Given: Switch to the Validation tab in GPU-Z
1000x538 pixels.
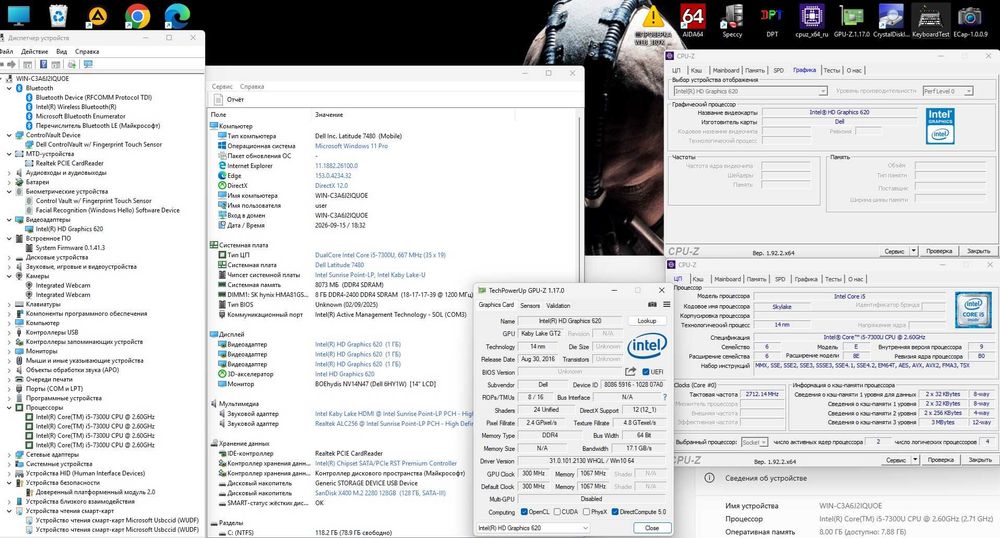Looking at the screenshot, I should 558,305.
